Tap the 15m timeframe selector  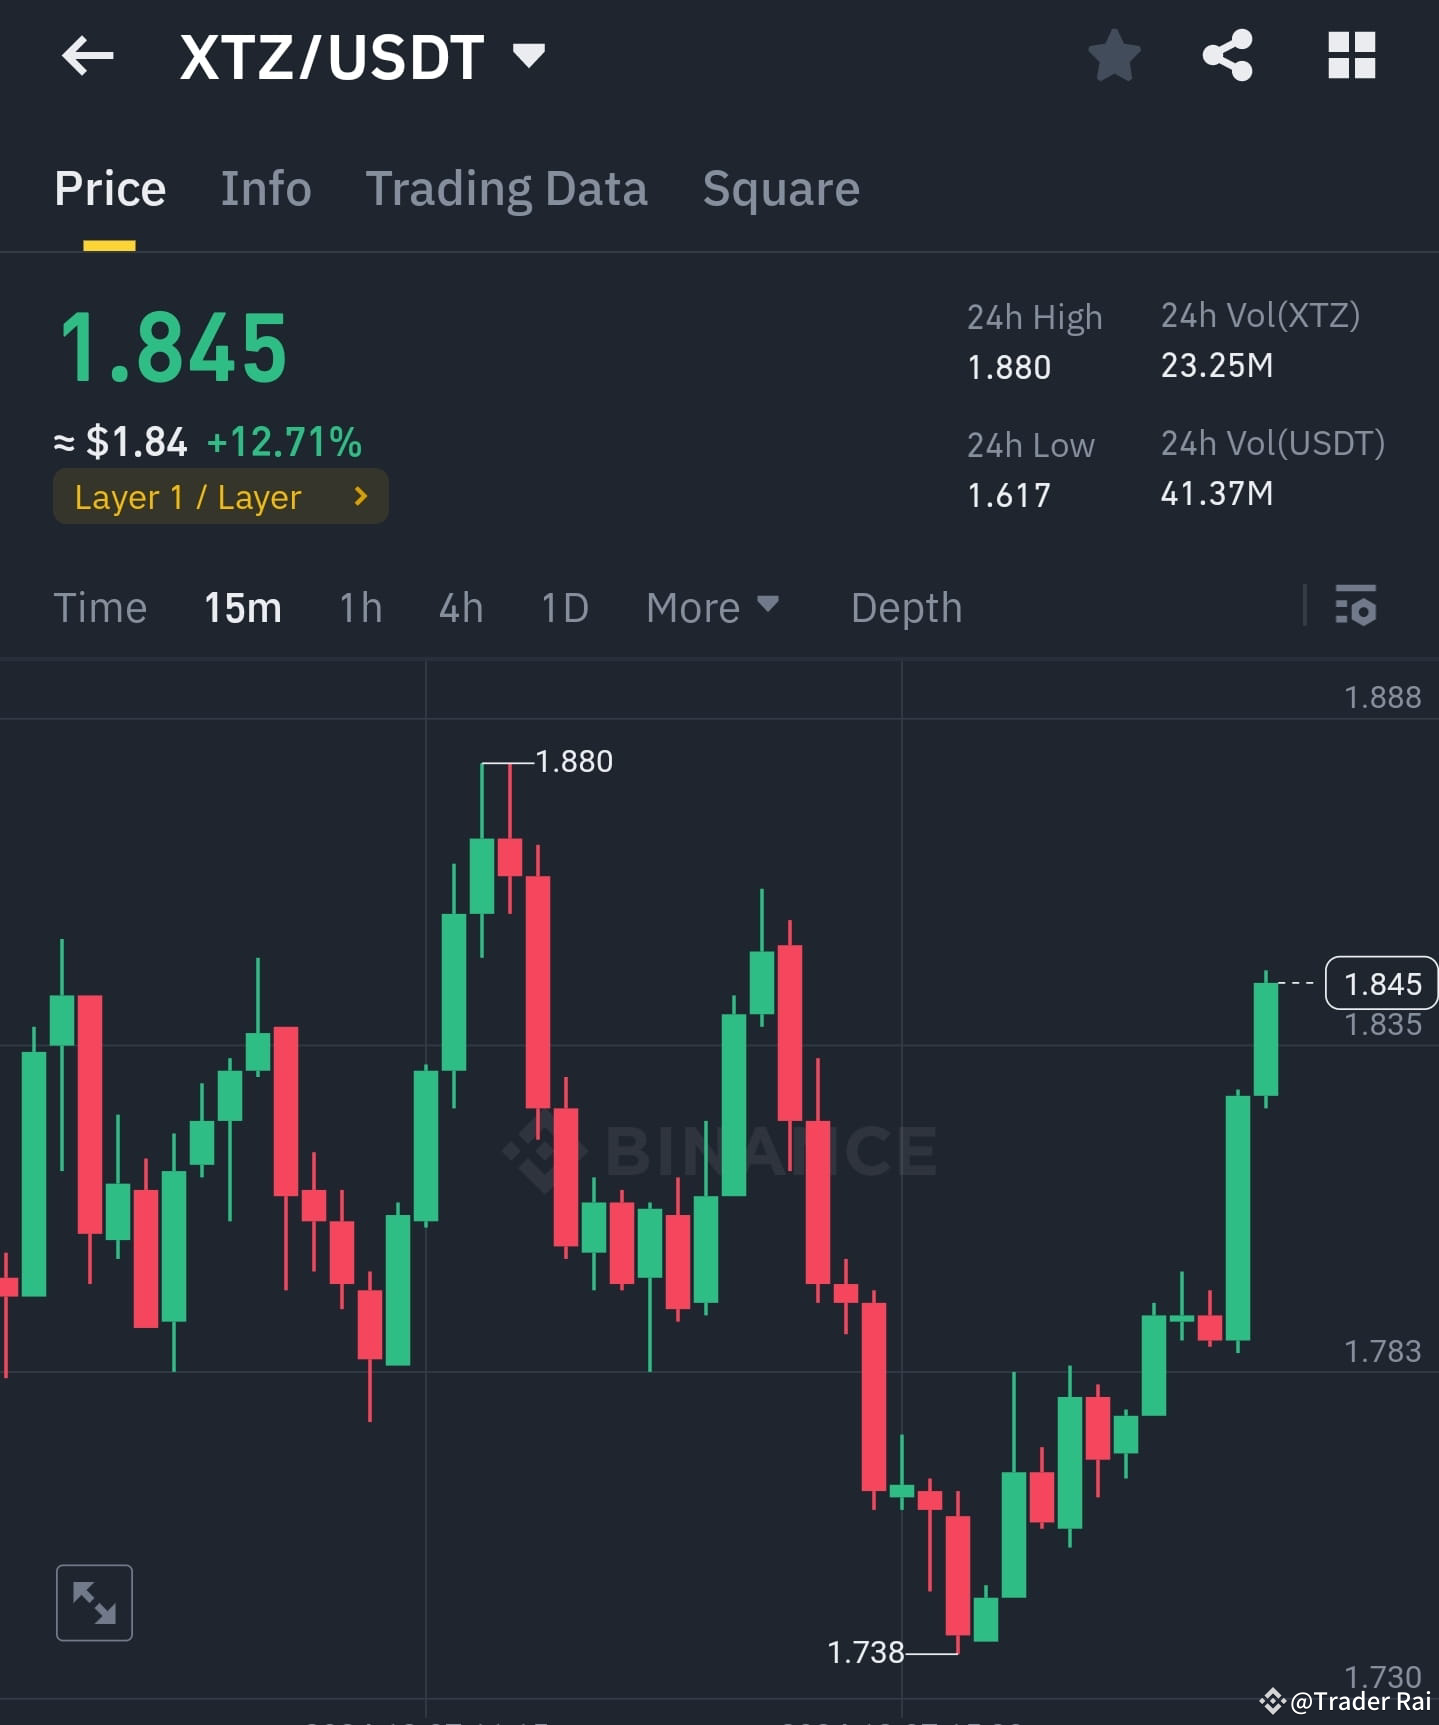[242, 607]
